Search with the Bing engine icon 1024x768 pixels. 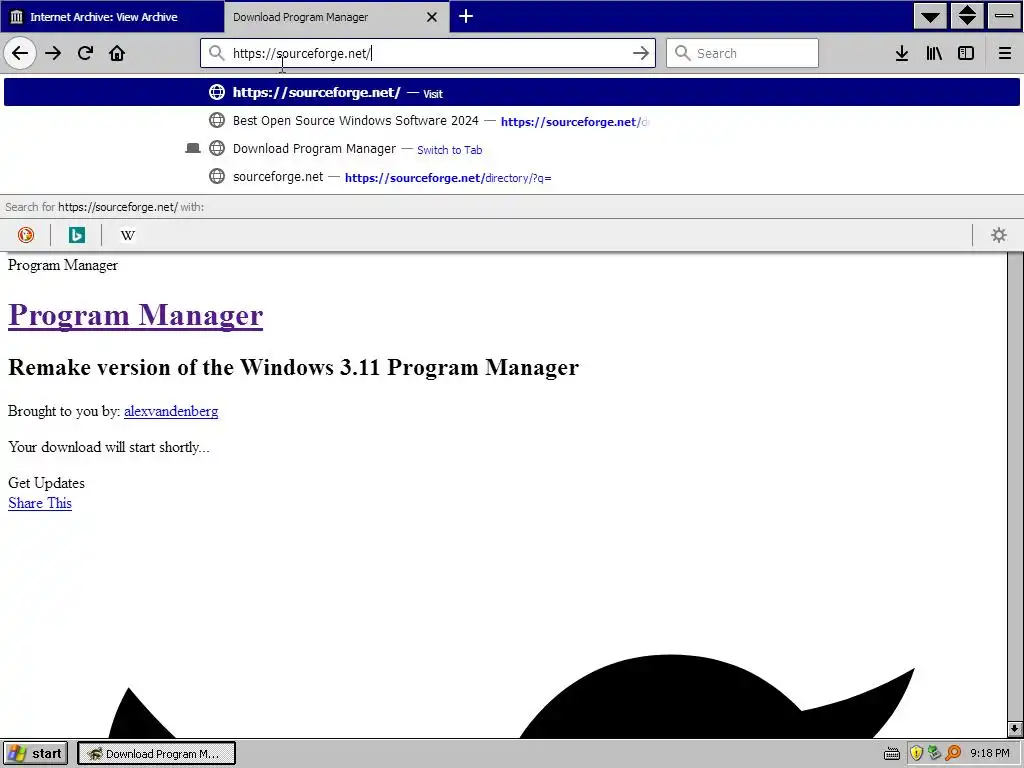[76, 235]
